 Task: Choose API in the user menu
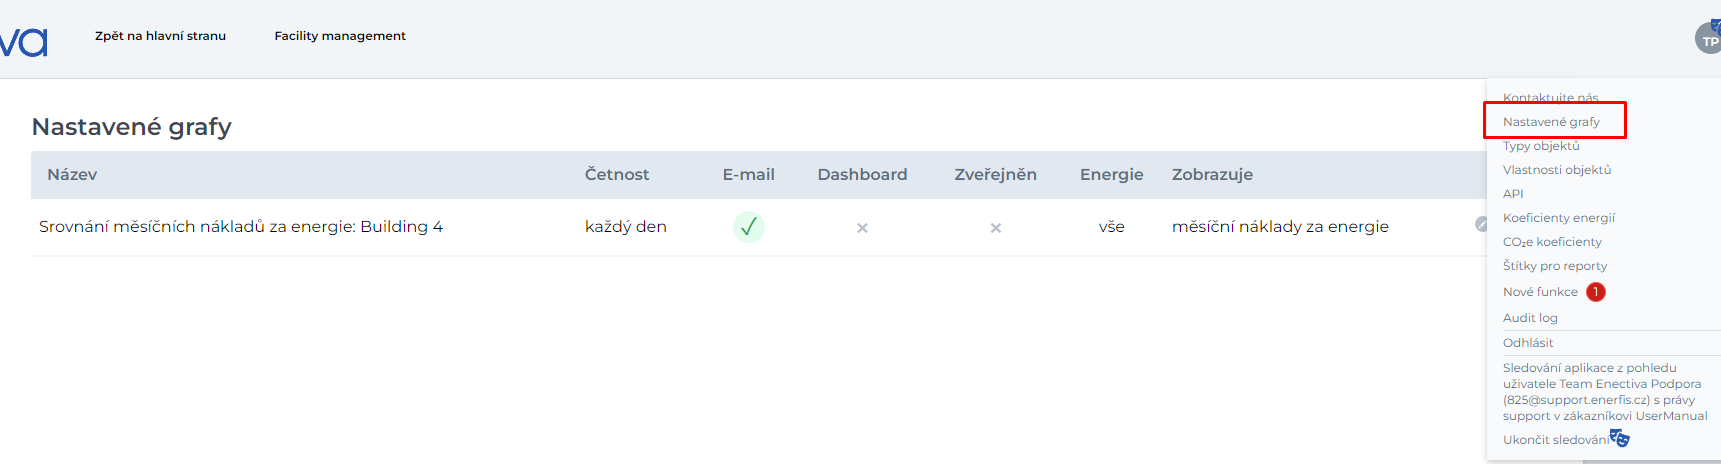(x=1513, y=194)
